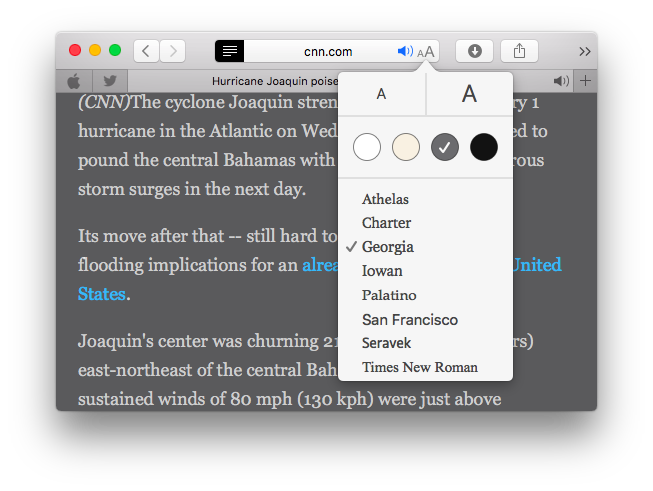
Task: Open the Apple pinned tab
Action: point(74,81)
